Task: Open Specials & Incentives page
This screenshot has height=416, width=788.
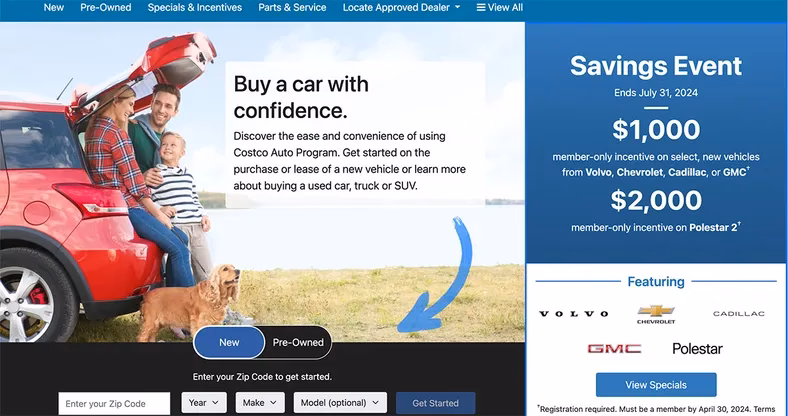Action: [194, 8]
